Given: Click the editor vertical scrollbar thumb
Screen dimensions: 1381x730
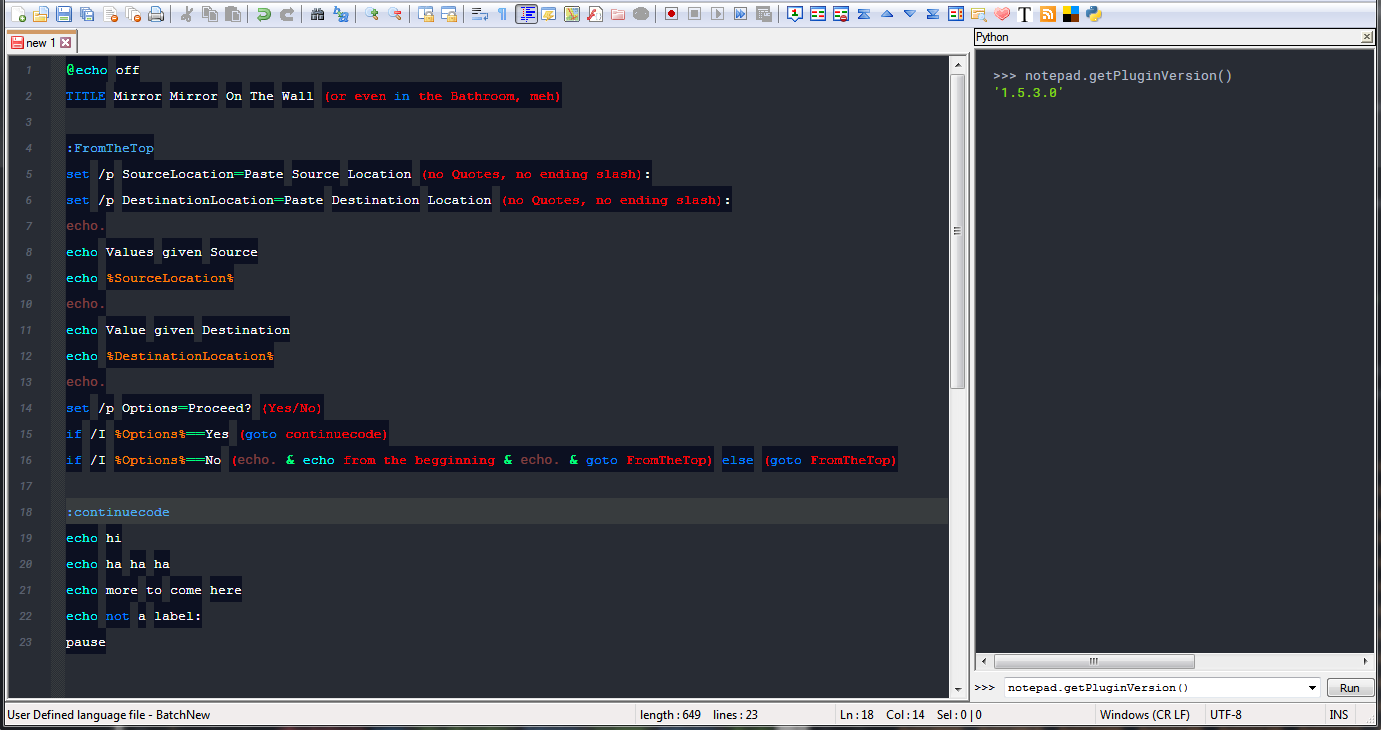Looking at the screenshot, I should coord(957,230).
